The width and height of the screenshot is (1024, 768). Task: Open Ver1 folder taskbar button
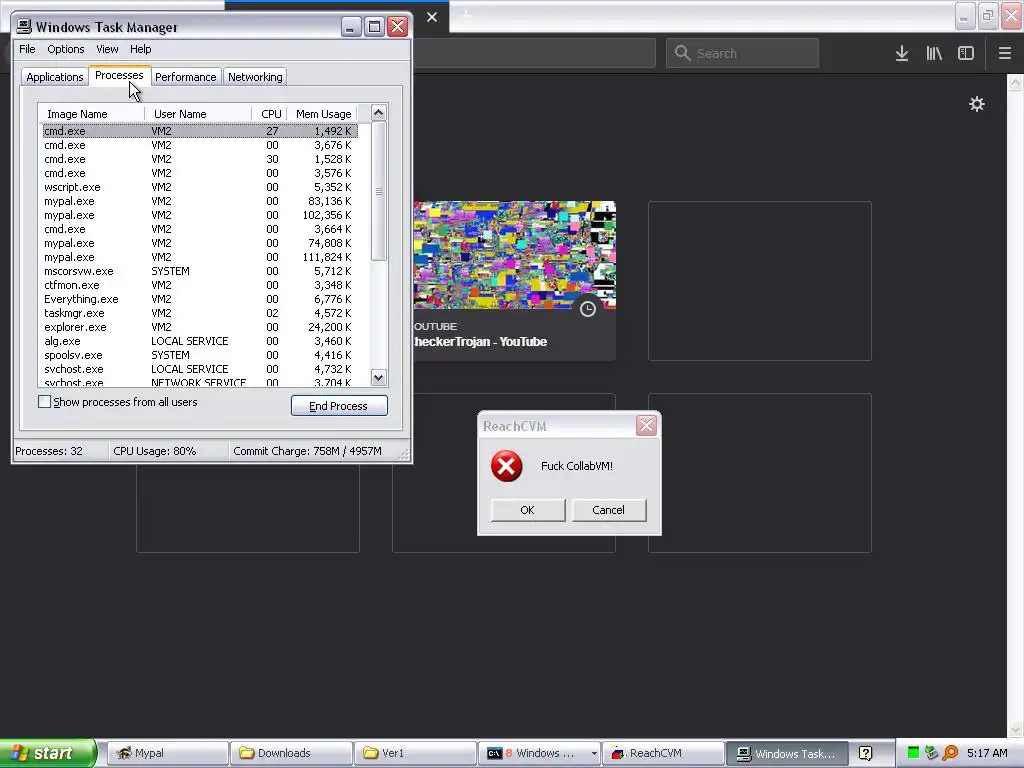(415, 753)
